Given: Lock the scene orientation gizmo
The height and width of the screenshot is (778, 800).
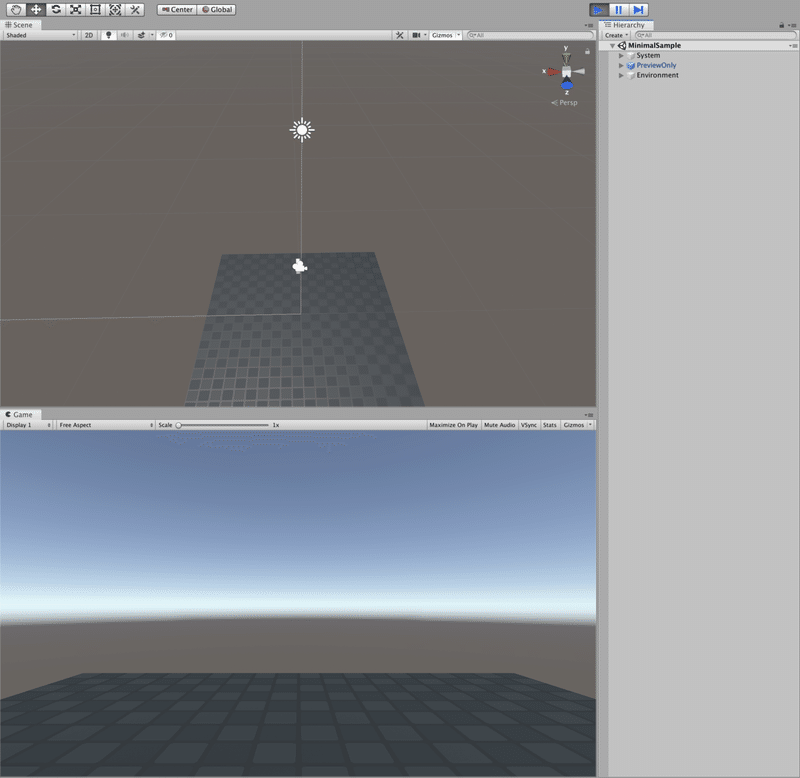Looking at the screenshot, I should click(x=587, y=52).
